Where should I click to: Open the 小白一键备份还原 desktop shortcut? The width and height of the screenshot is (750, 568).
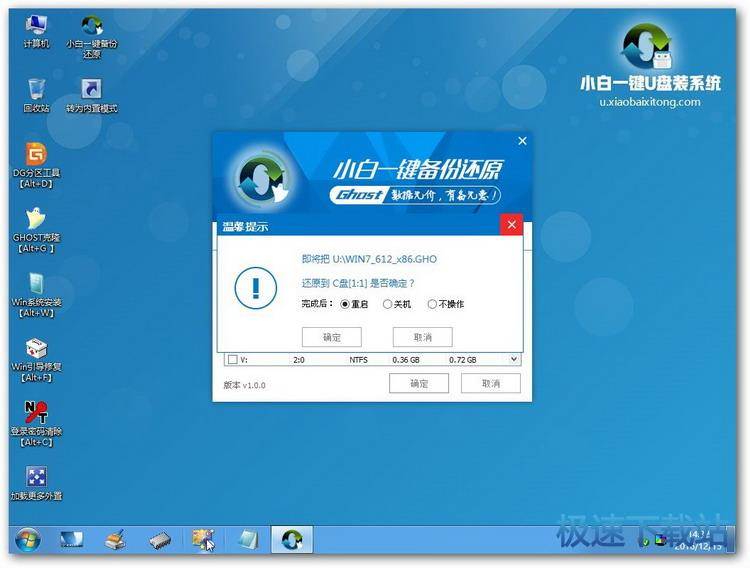point(92,37)
